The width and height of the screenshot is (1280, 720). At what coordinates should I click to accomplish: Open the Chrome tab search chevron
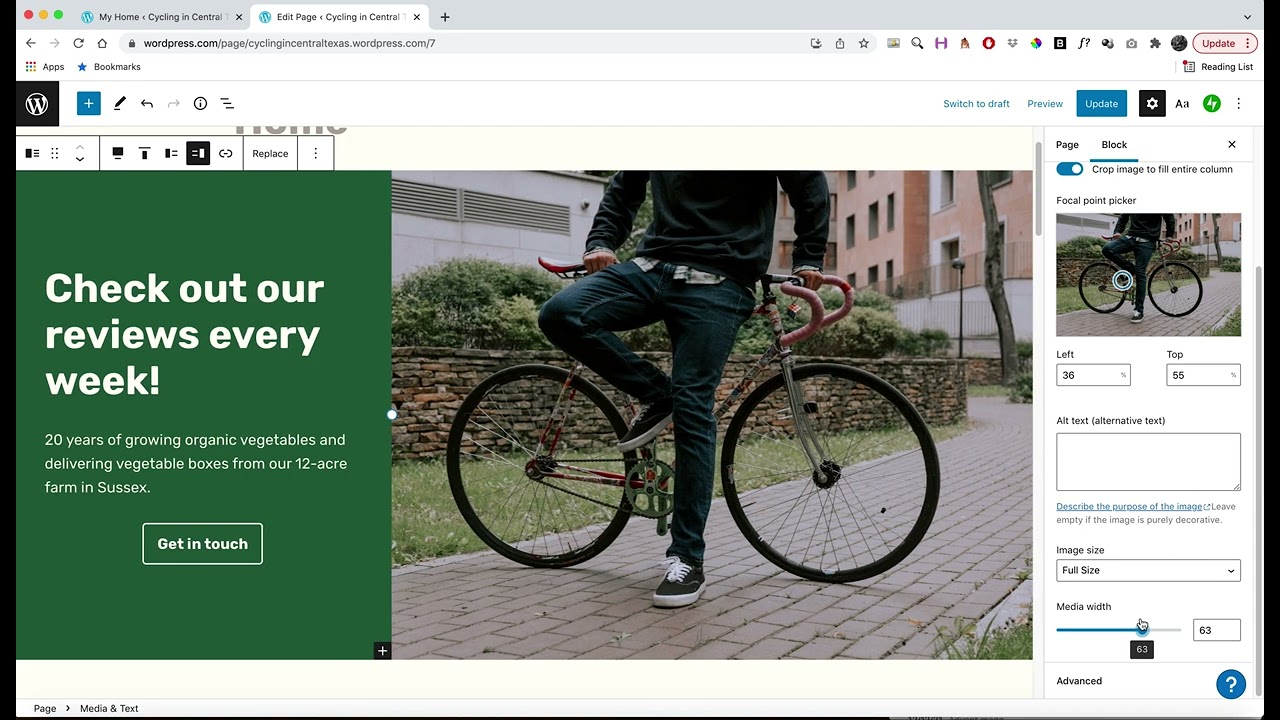(1247, 17)
